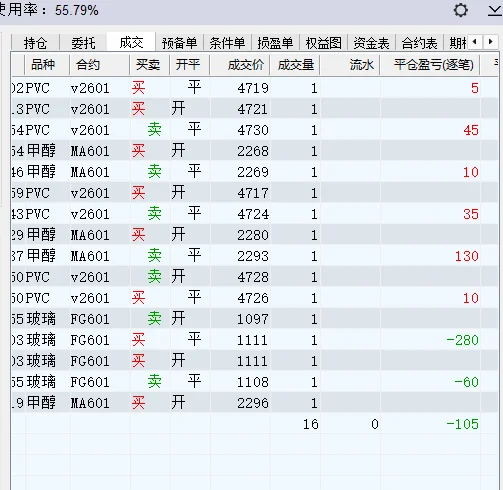Select the 成交 tab
The image size is (503, 490).
tap(131, 42)
